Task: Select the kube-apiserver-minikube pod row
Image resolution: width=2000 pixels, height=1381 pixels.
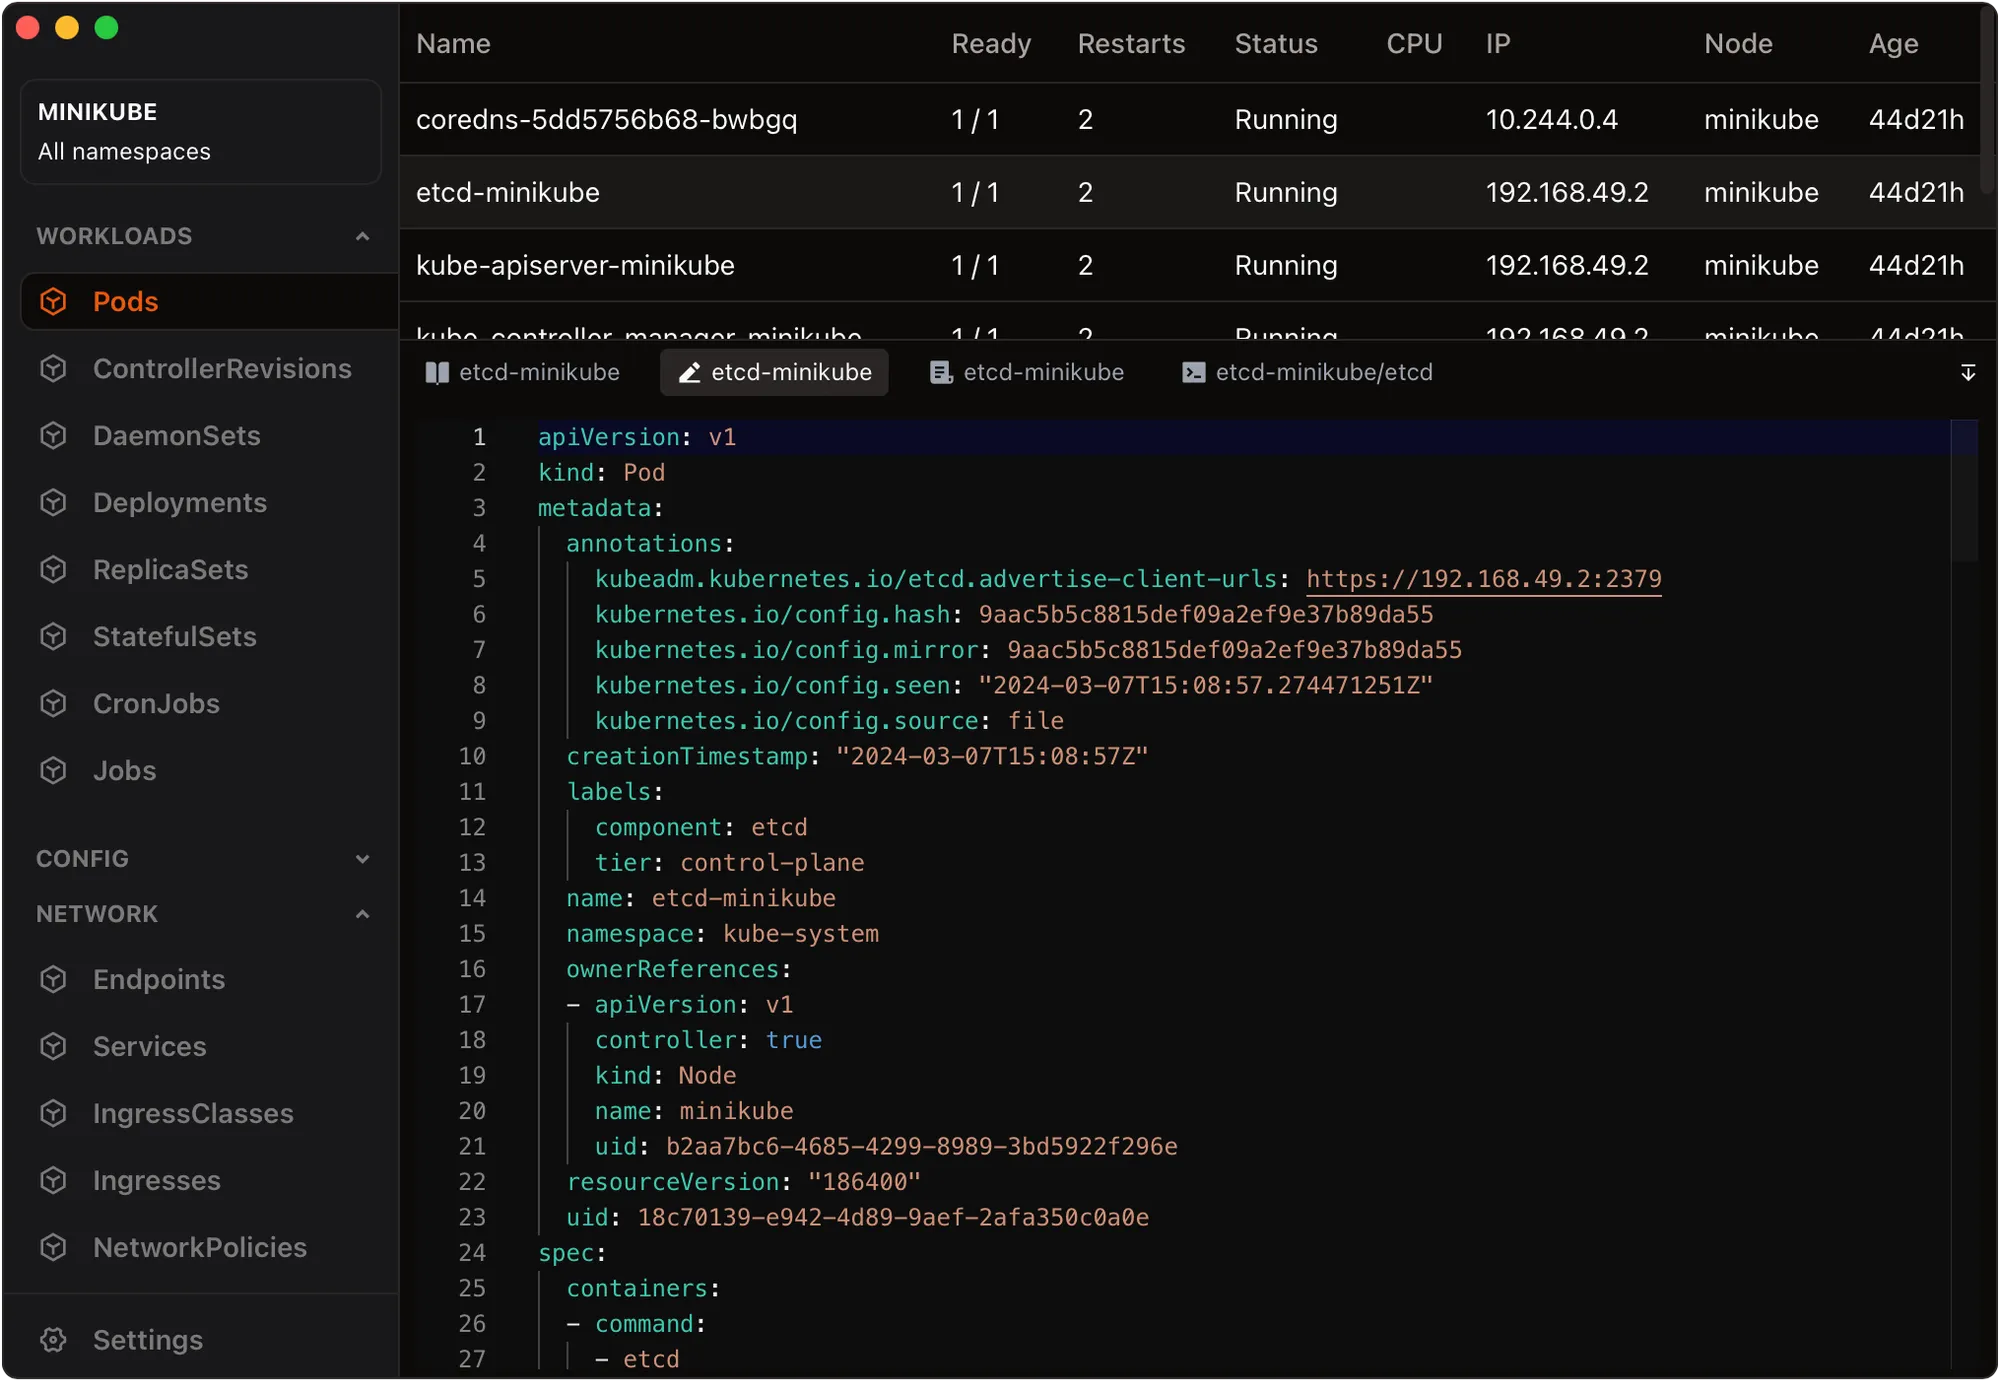Action: tap(1190, 265)
